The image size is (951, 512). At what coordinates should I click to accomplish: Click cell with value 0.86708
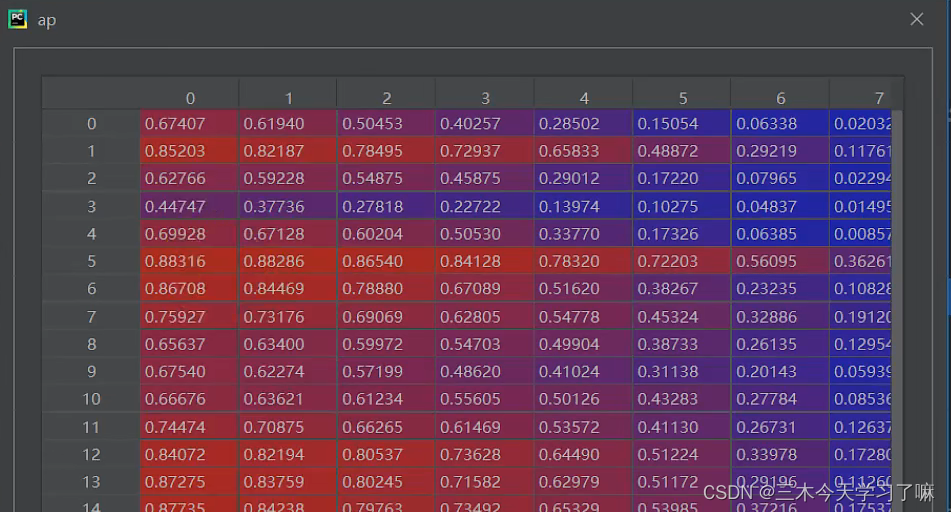coord(189,289)
